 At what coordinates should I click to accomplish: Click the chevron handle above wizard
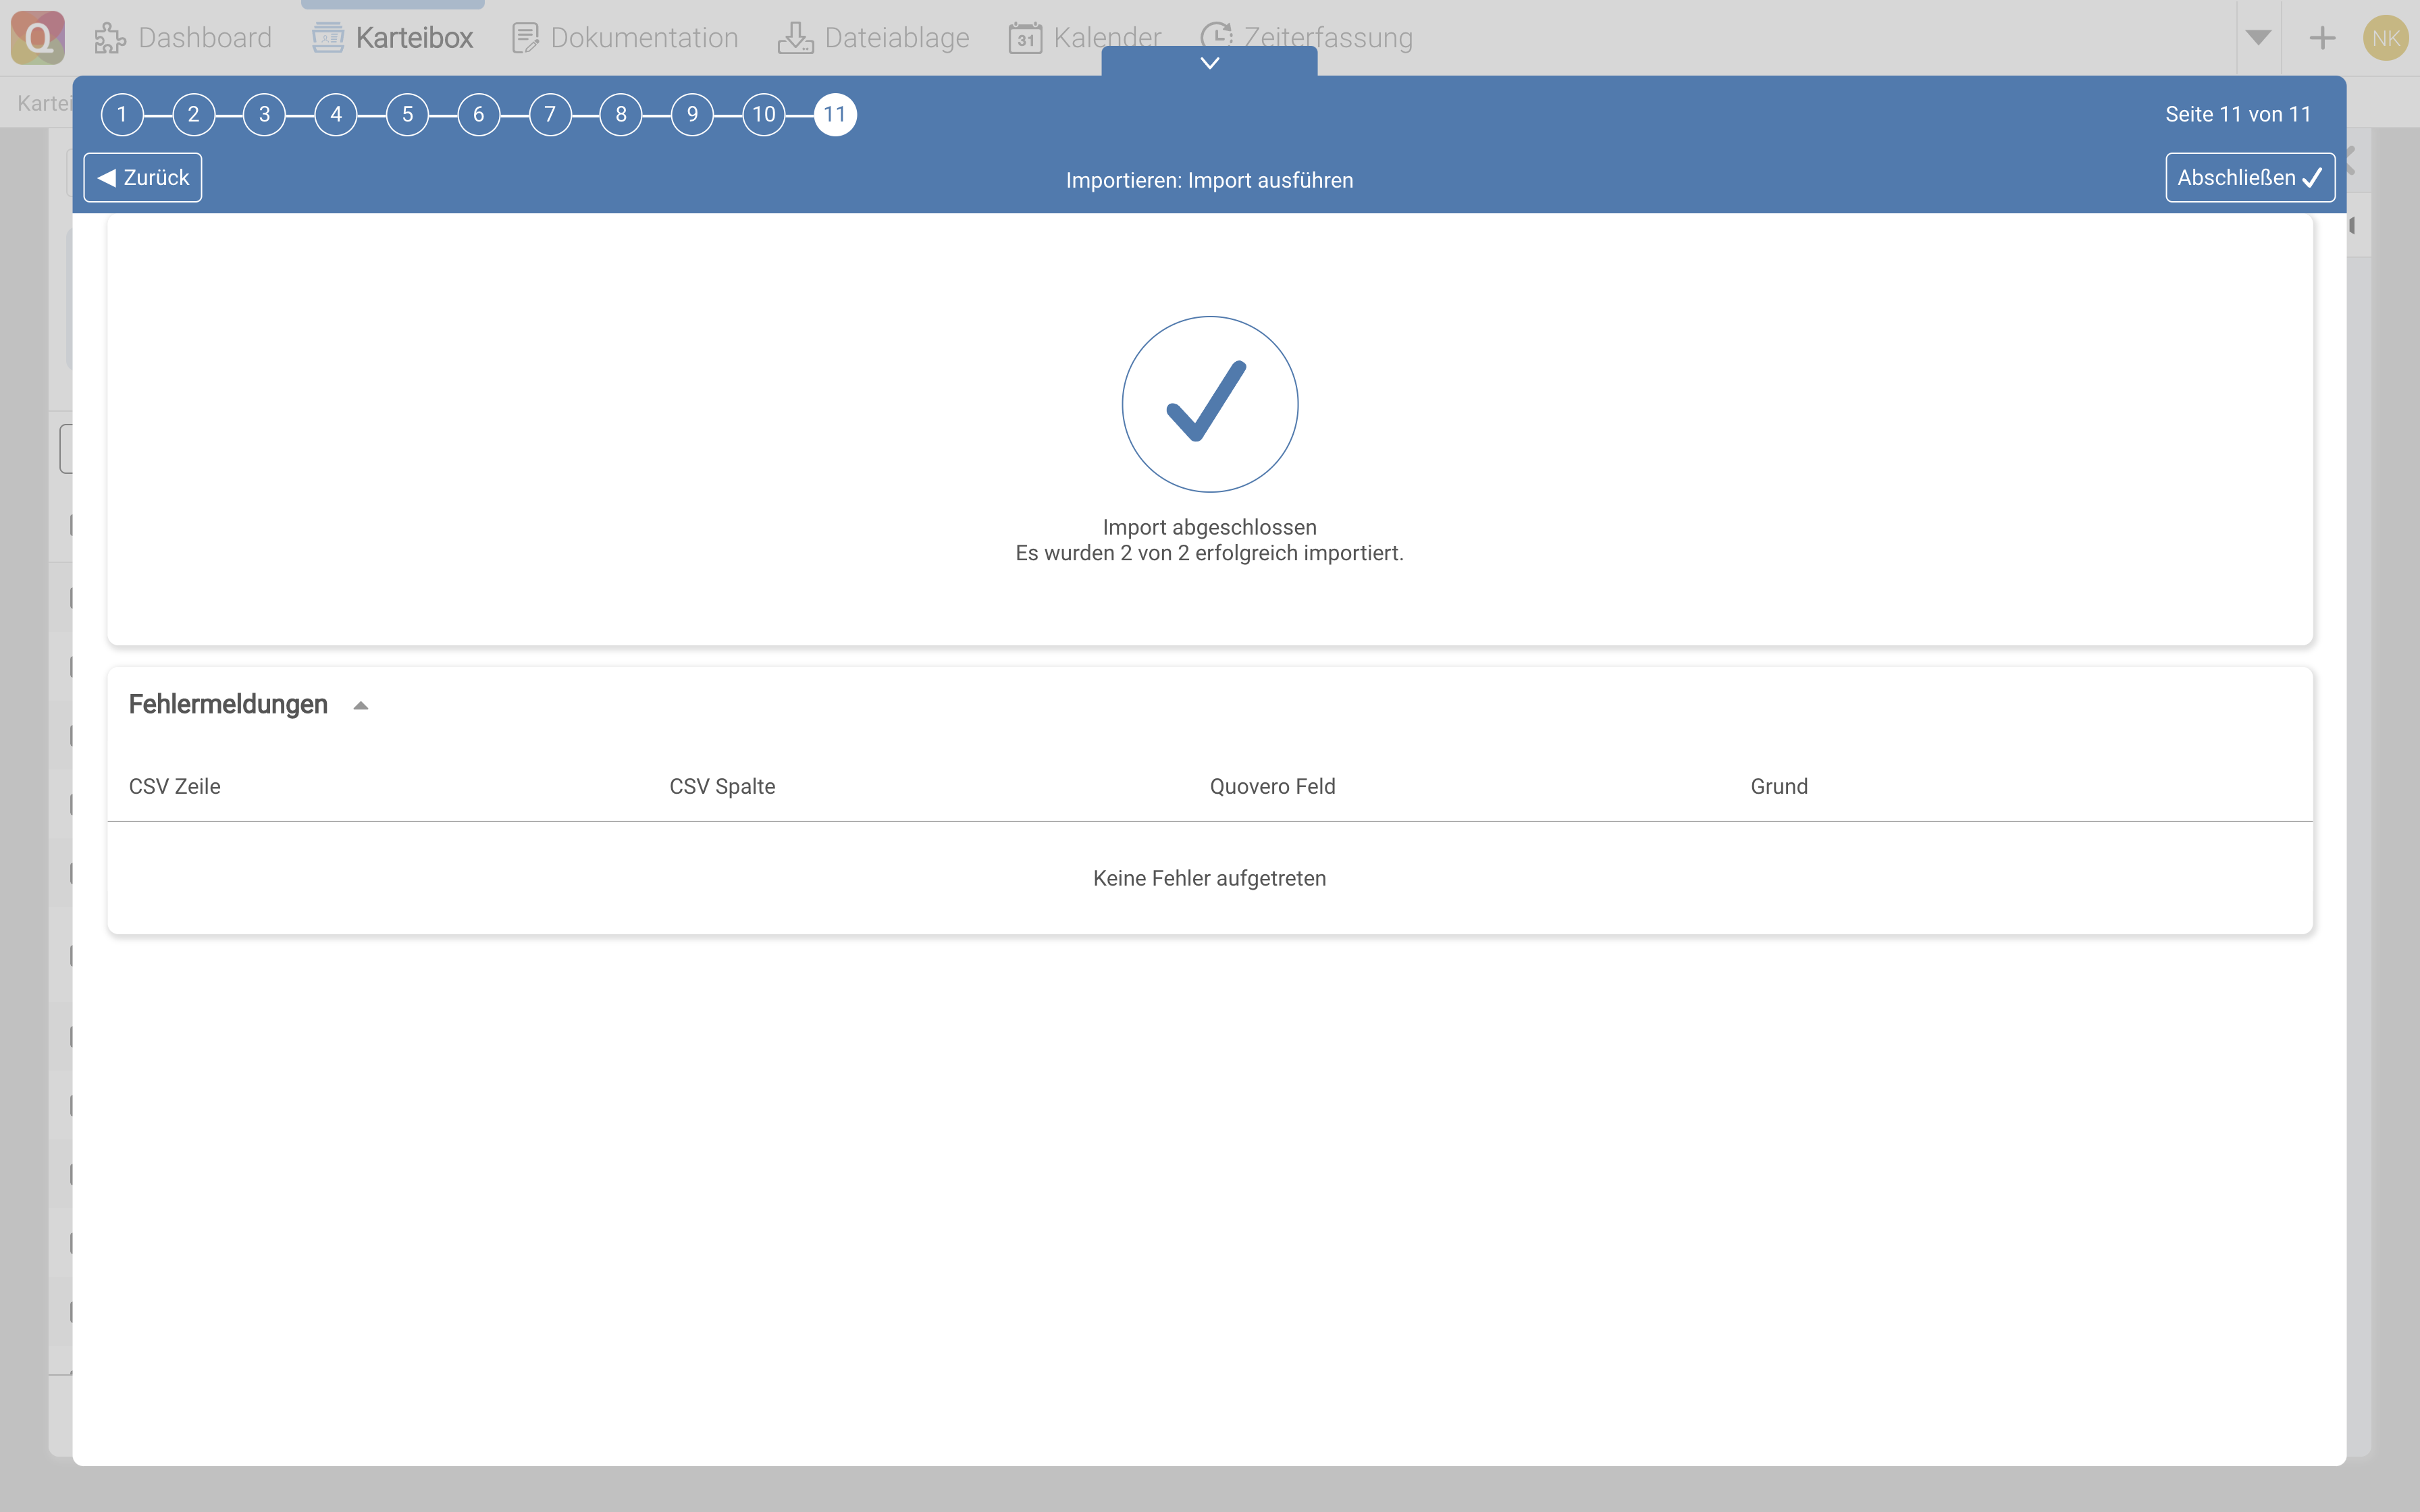coord(1209,63)
